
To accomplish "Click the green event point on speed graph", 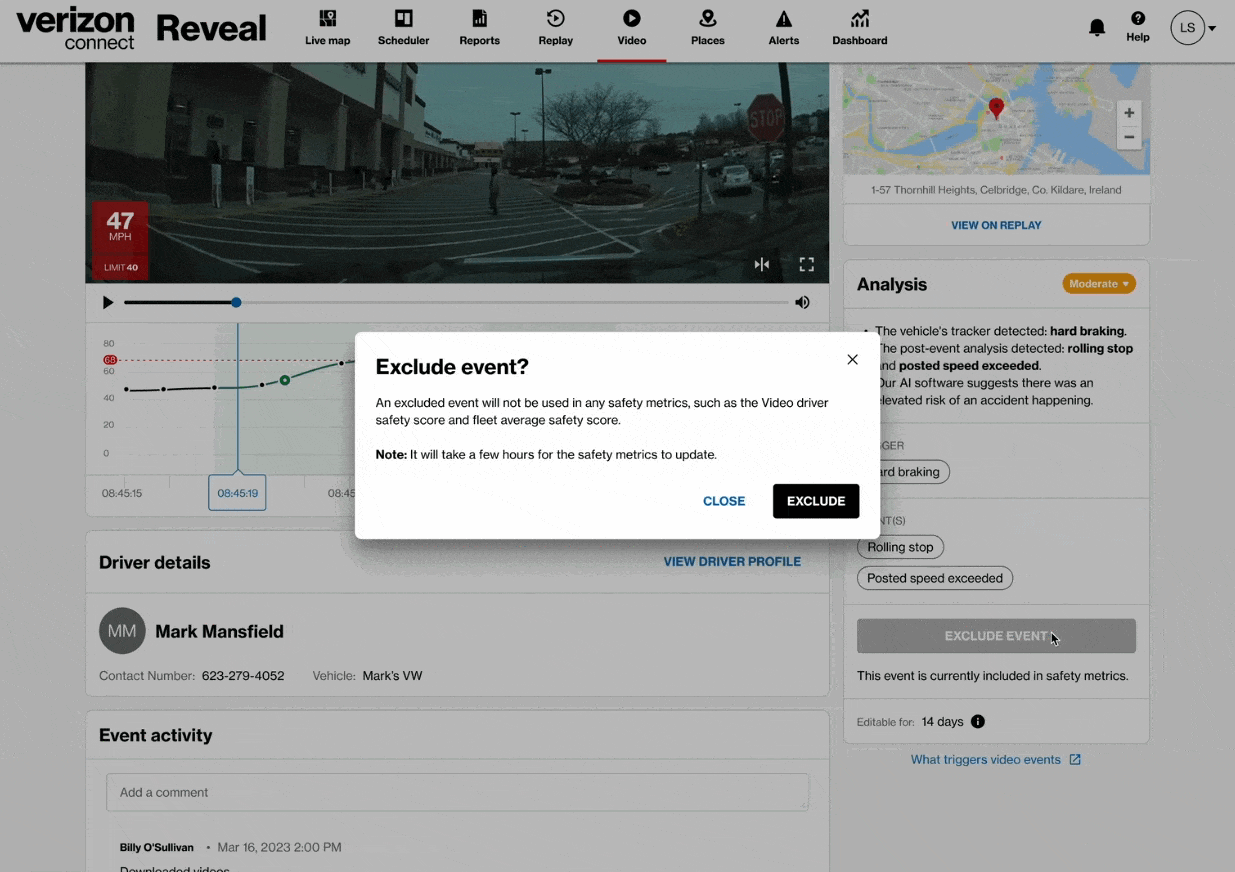I will [285, 380].
